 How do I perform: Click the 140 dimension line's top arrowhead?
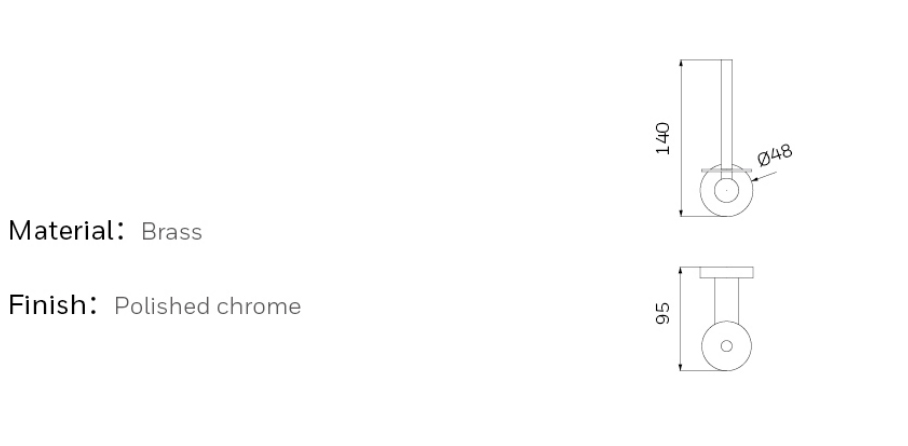(x=681, y=64)
